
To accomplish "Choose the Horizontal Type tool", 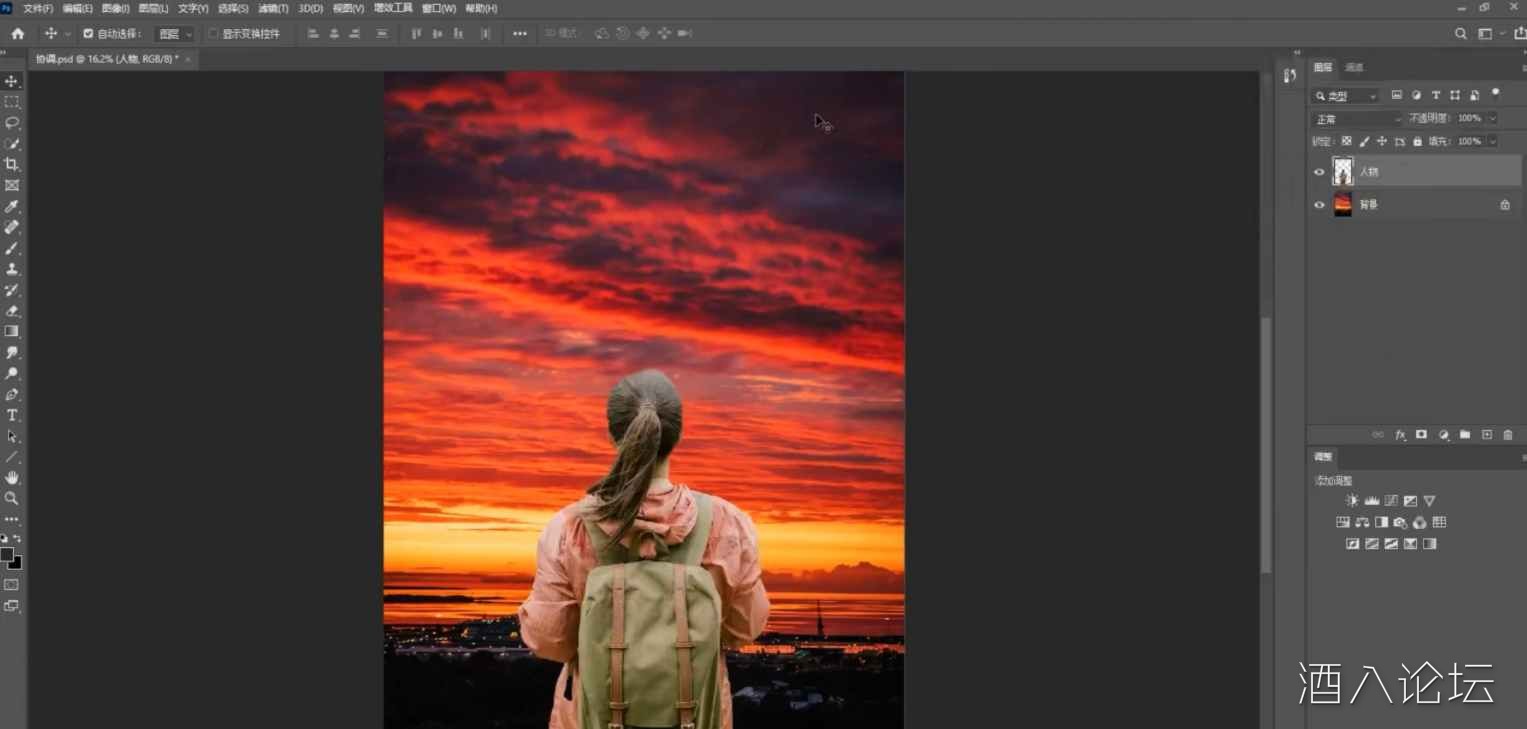I will 12,415.
